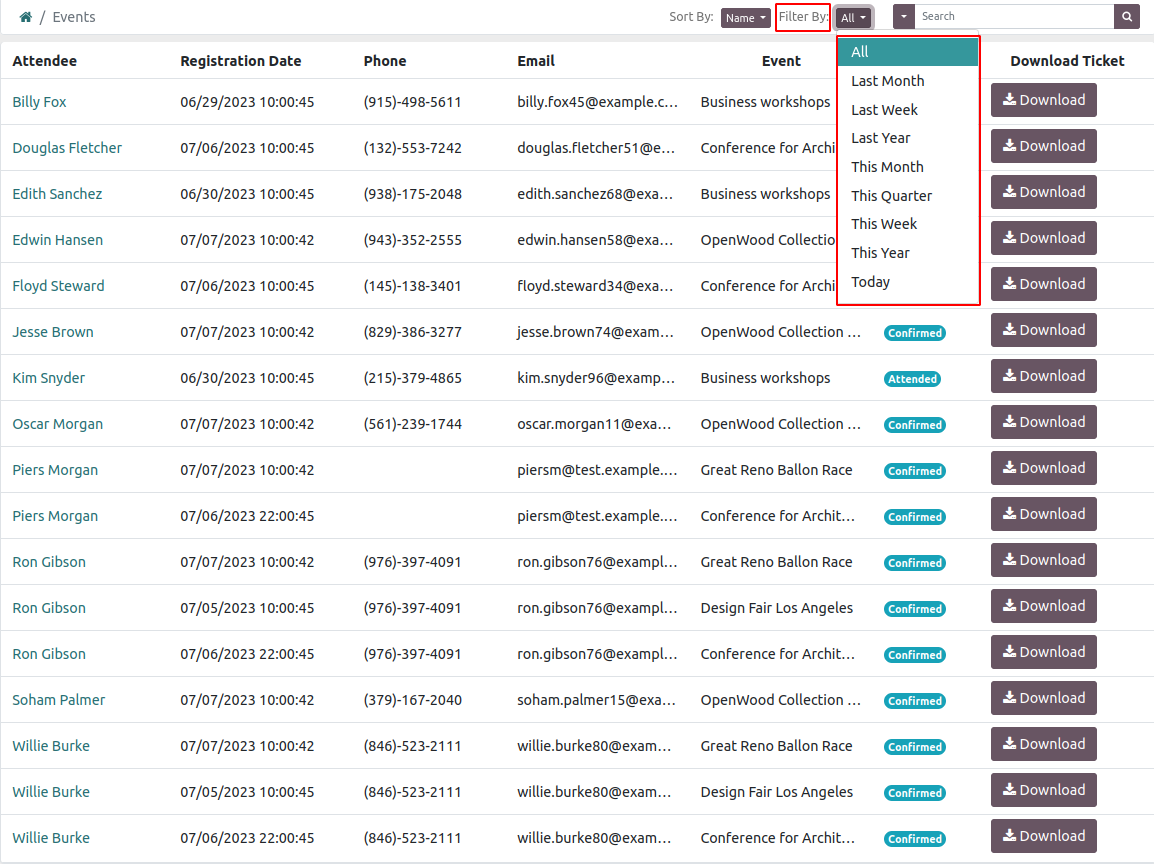The image size is (1154, 864).
Task: Download ticket for Douglas Fletcher
Action: click(x=1044, y=146)
